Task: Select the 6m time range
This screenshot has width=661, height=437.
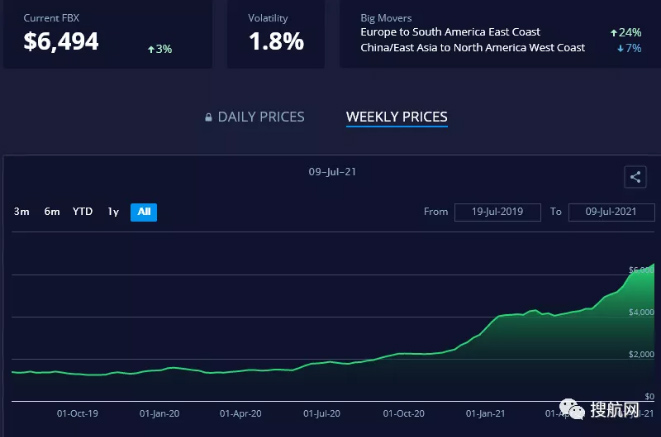Action: coord(52,212)
